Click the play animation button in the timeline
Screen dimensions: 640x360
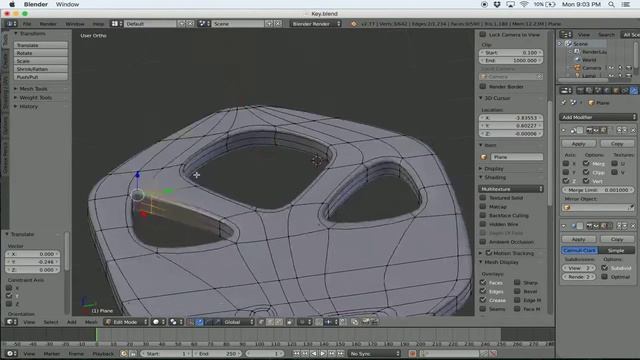[323, 353]
